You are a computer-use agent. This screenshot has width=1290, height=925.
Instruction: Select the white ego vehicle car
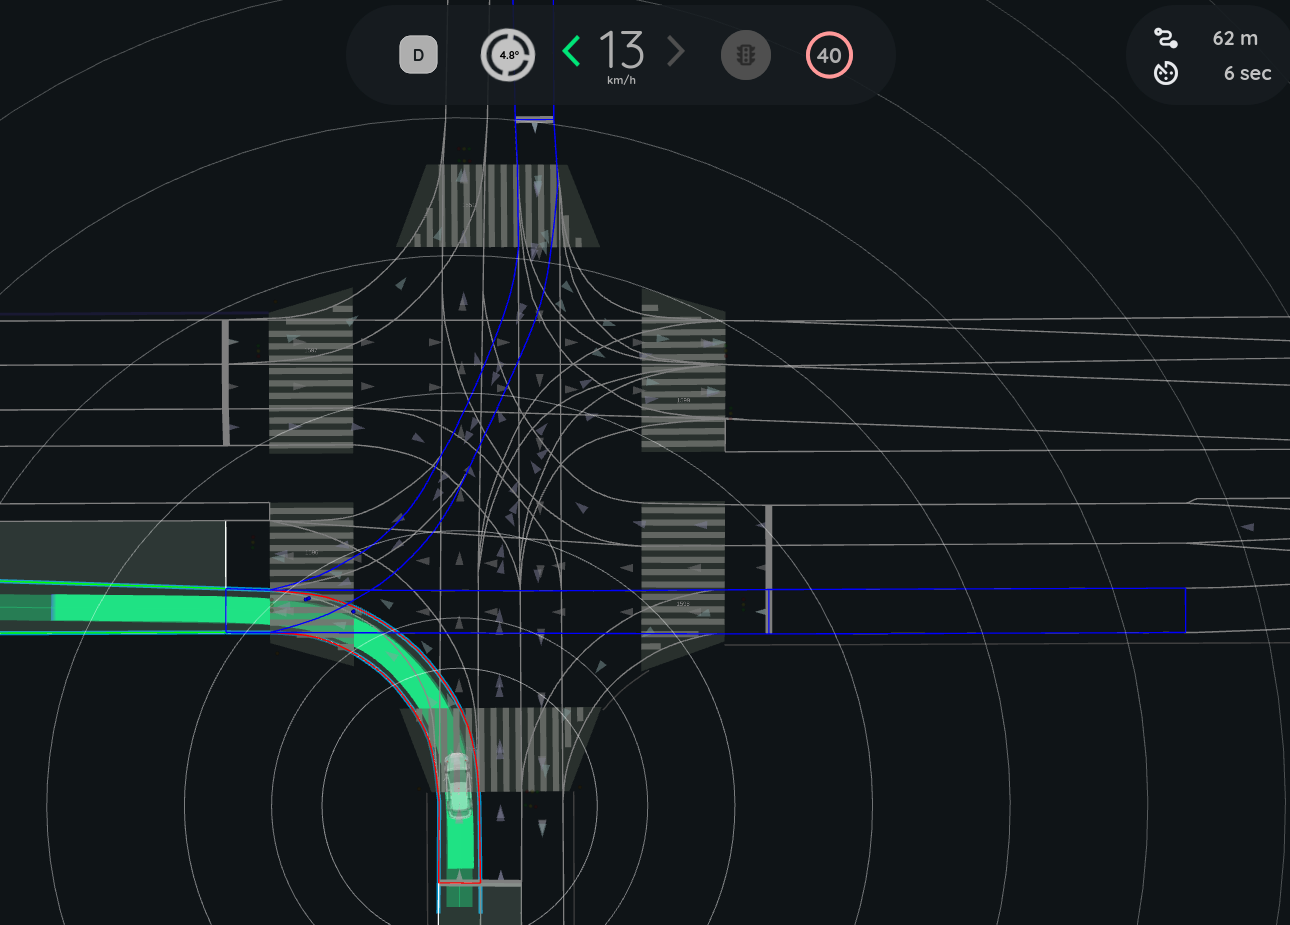coord(457,783)
